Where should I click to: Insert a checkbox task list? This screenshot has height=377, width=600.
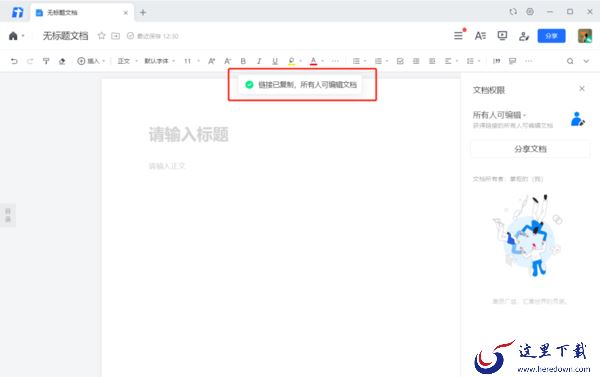(400, 61)
